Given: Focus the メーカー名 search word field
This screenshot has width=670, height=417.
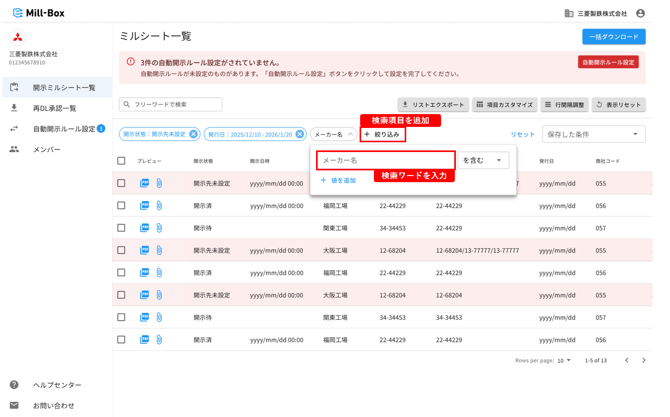Looking at the screenshot, I should (x=386, y=160).
